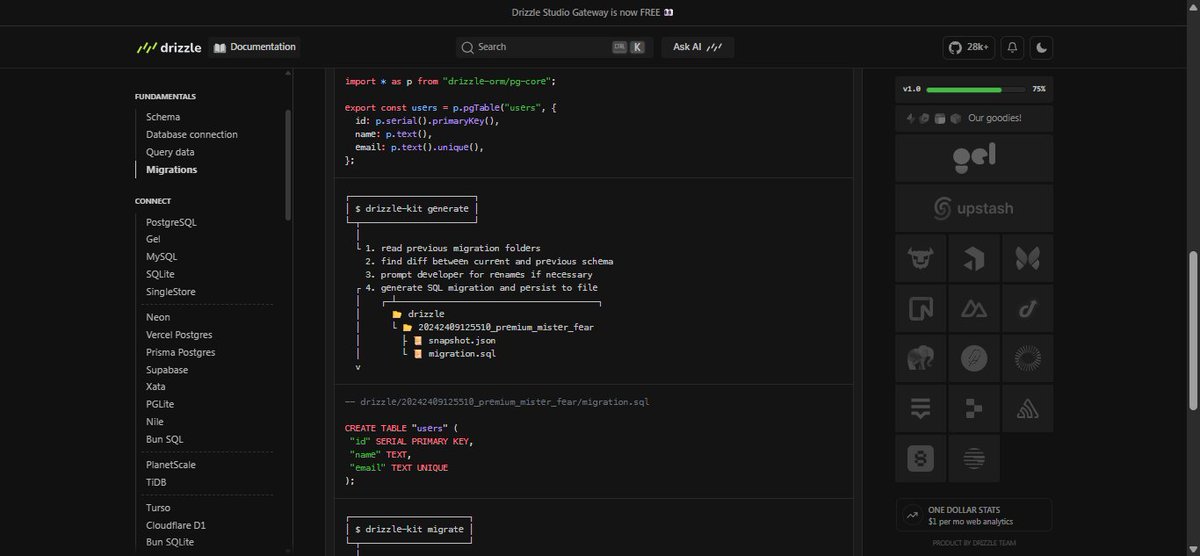1200x556 pixels.
Task: Click the pixel blocks sponsor icon
Action: click(x=974, y=409)
